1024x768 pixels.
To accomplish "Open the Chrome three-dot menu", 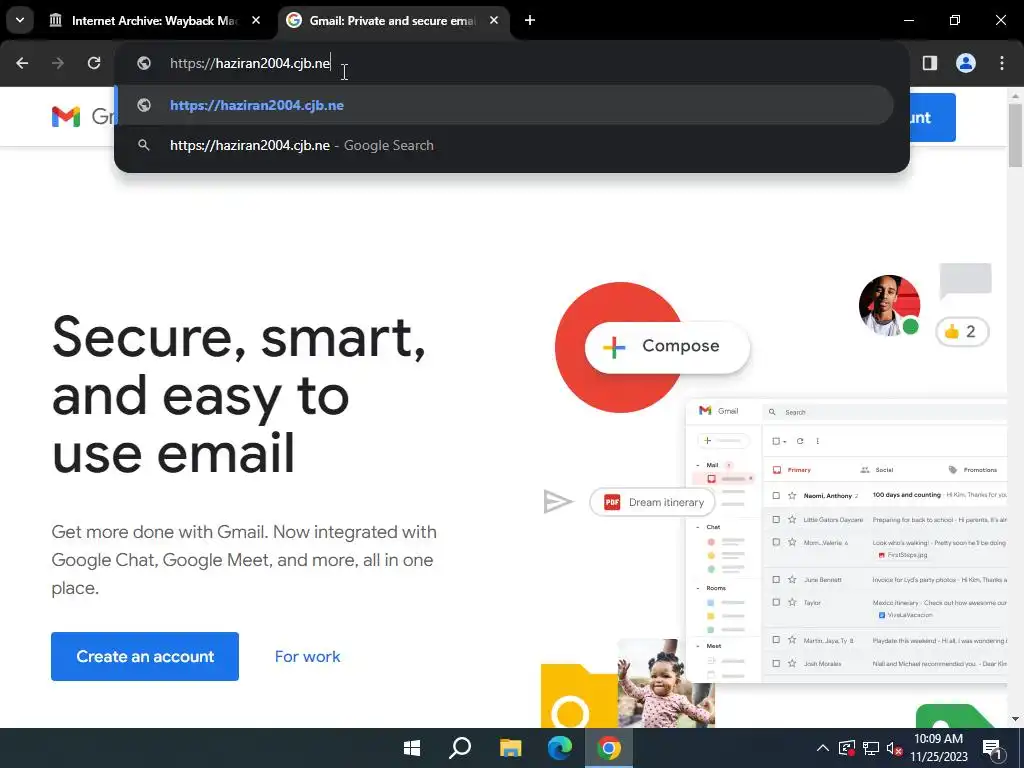I will [1002, 63].
